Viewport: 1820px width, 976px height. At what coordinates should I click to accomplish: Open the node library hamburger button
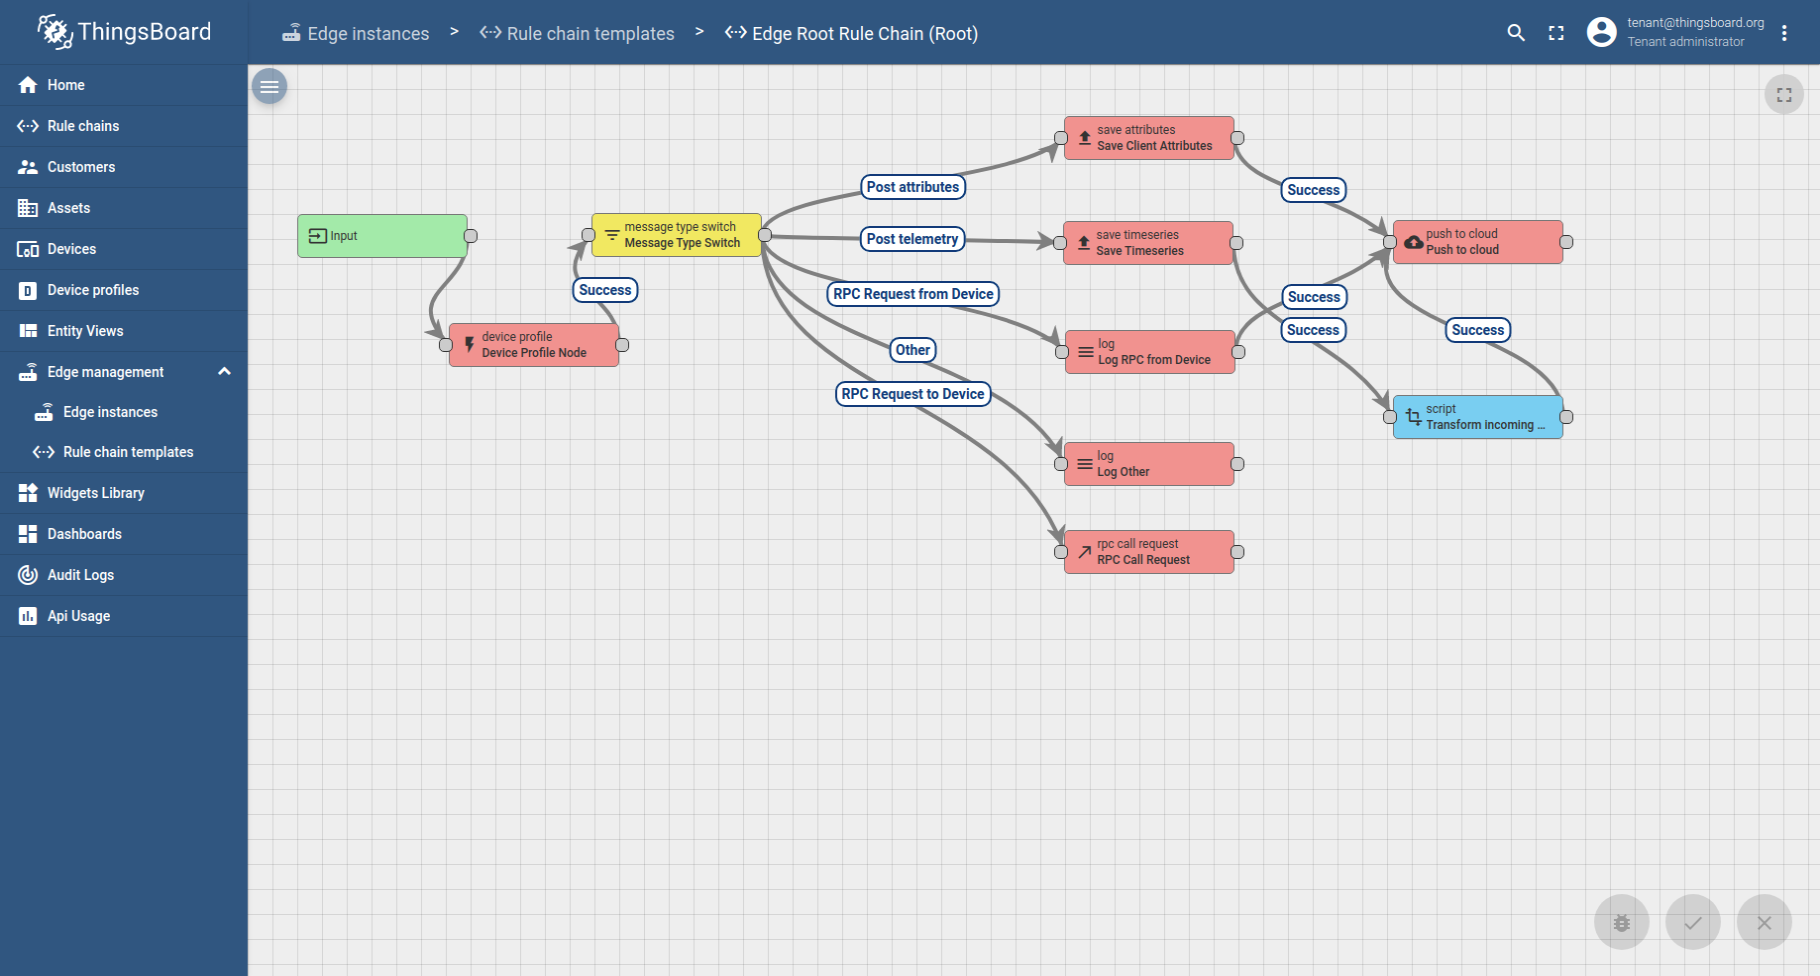[x=269, y=86]
